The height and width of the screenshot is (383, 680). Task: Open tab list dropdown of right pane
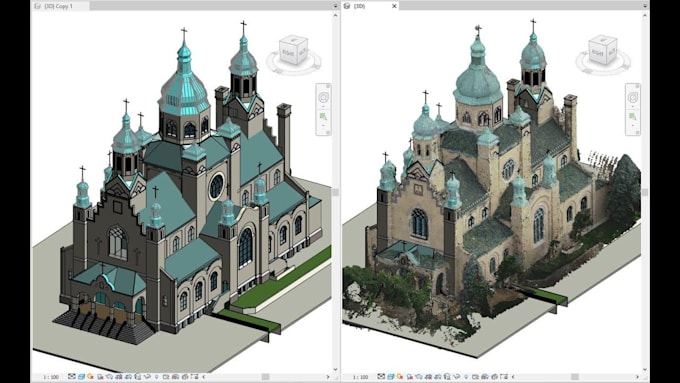tap(645, 6)
